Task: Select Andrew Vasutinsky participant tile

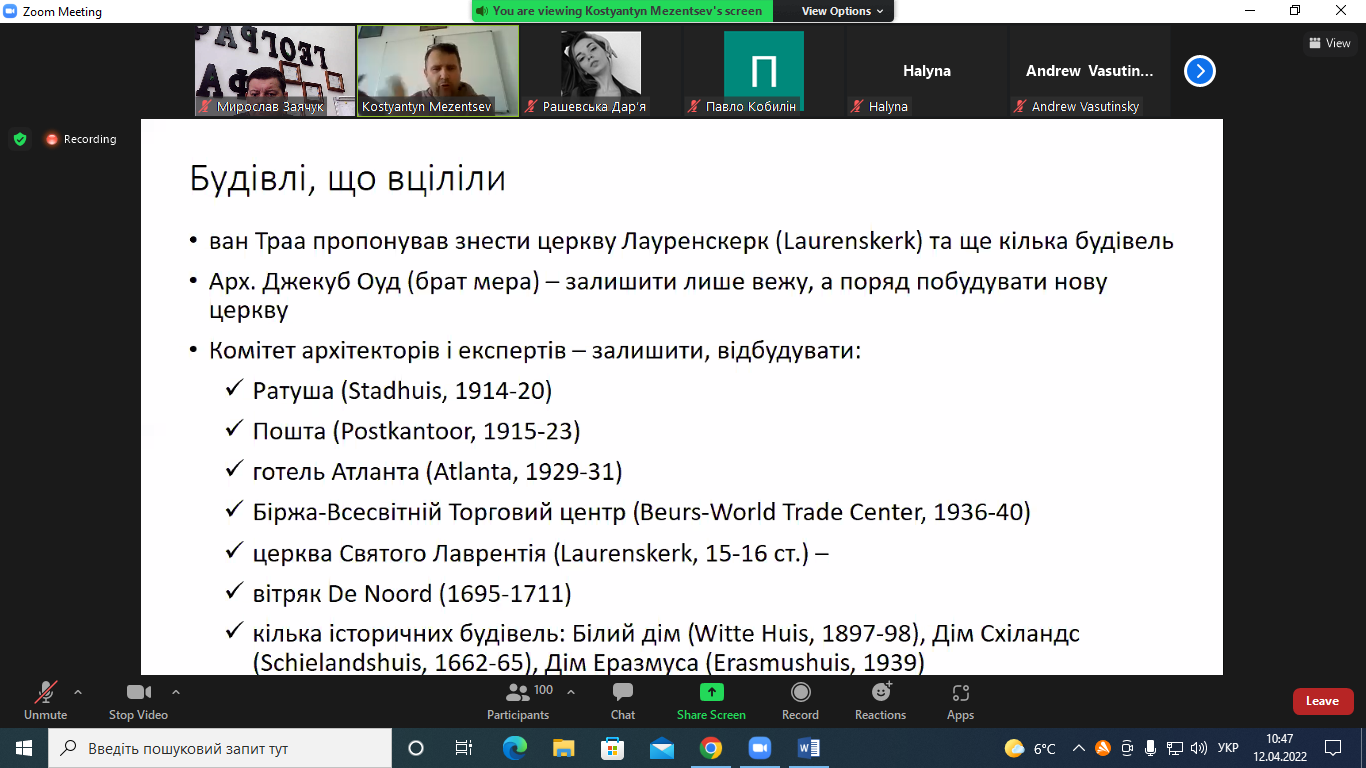Action: click(x=1090, y=71)
